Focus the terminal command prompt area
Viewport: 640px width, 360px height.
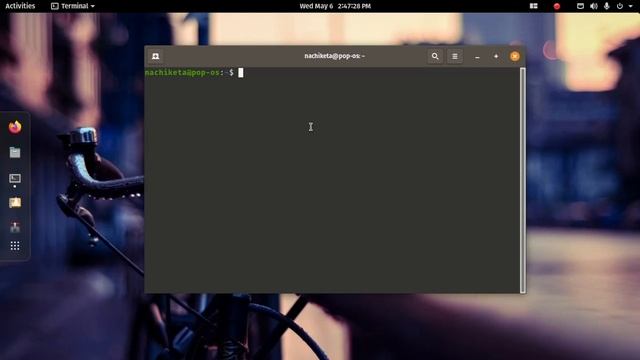point(332,180)
